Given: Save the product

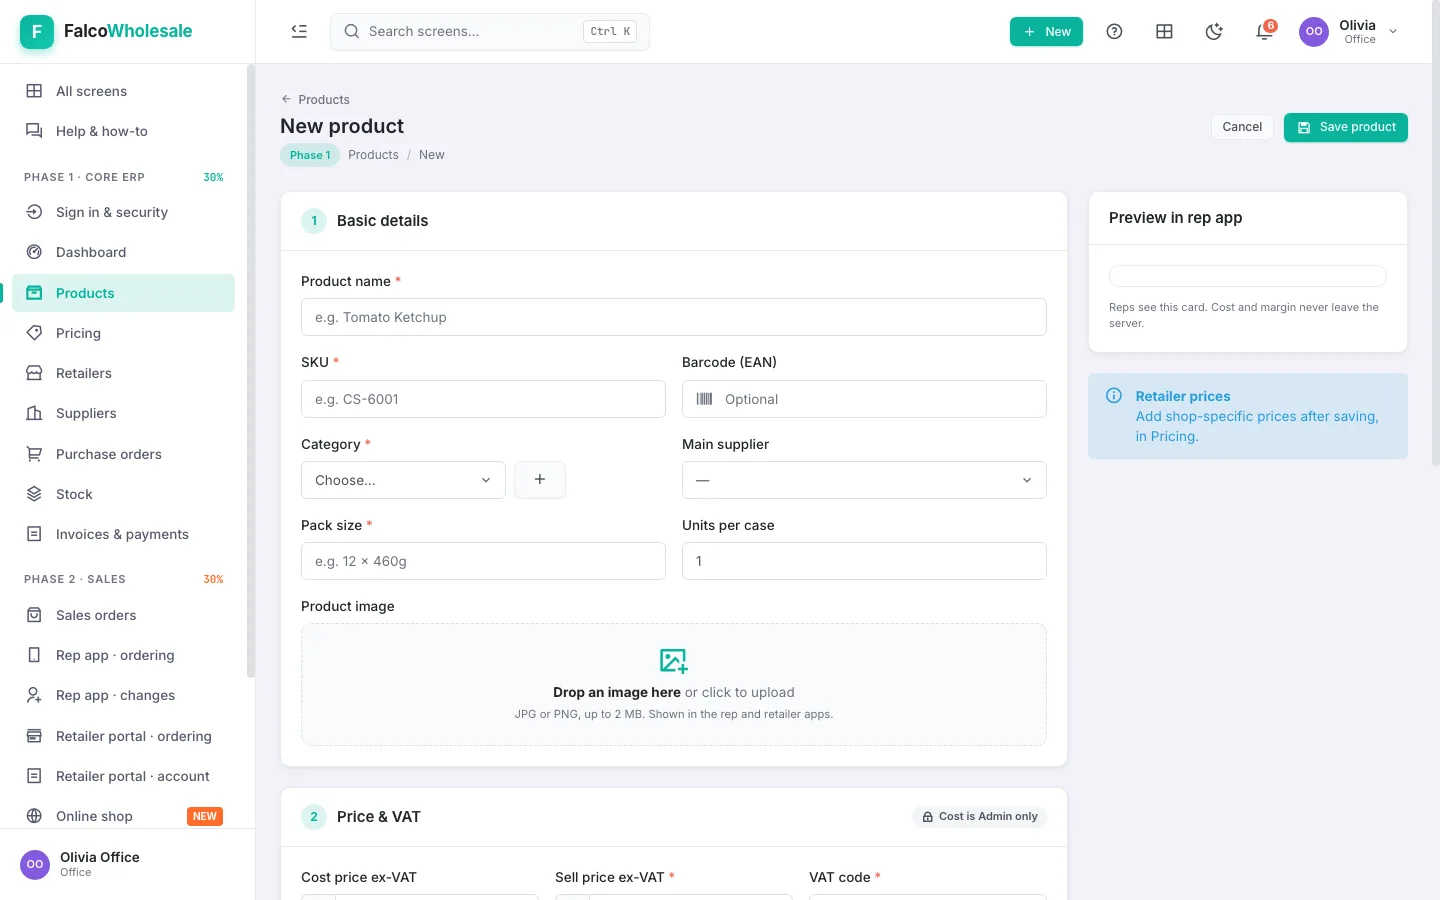Looking at the screenshot, I should coord(1346,127).
